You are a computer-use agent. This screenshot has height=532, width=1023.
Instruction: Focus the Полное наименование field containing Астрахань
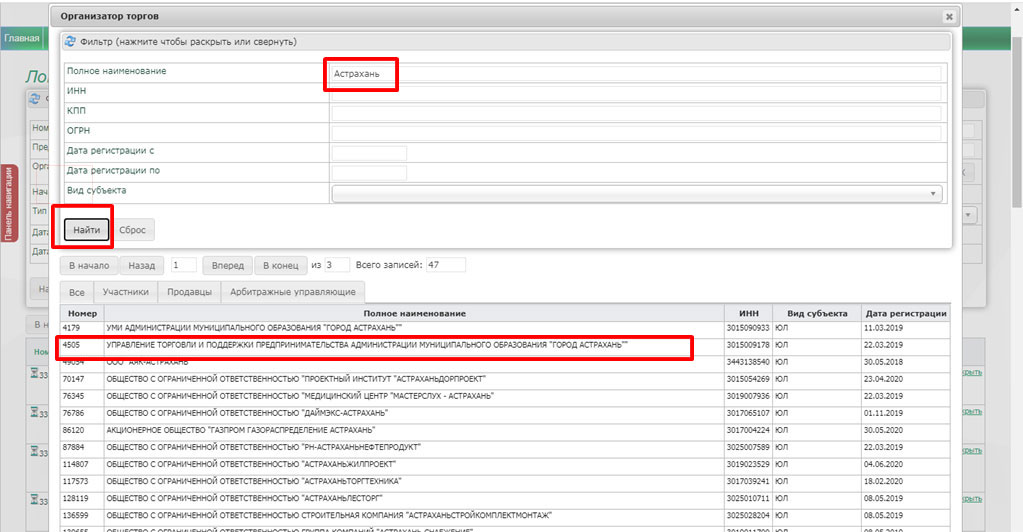click(x=636, y=73)
